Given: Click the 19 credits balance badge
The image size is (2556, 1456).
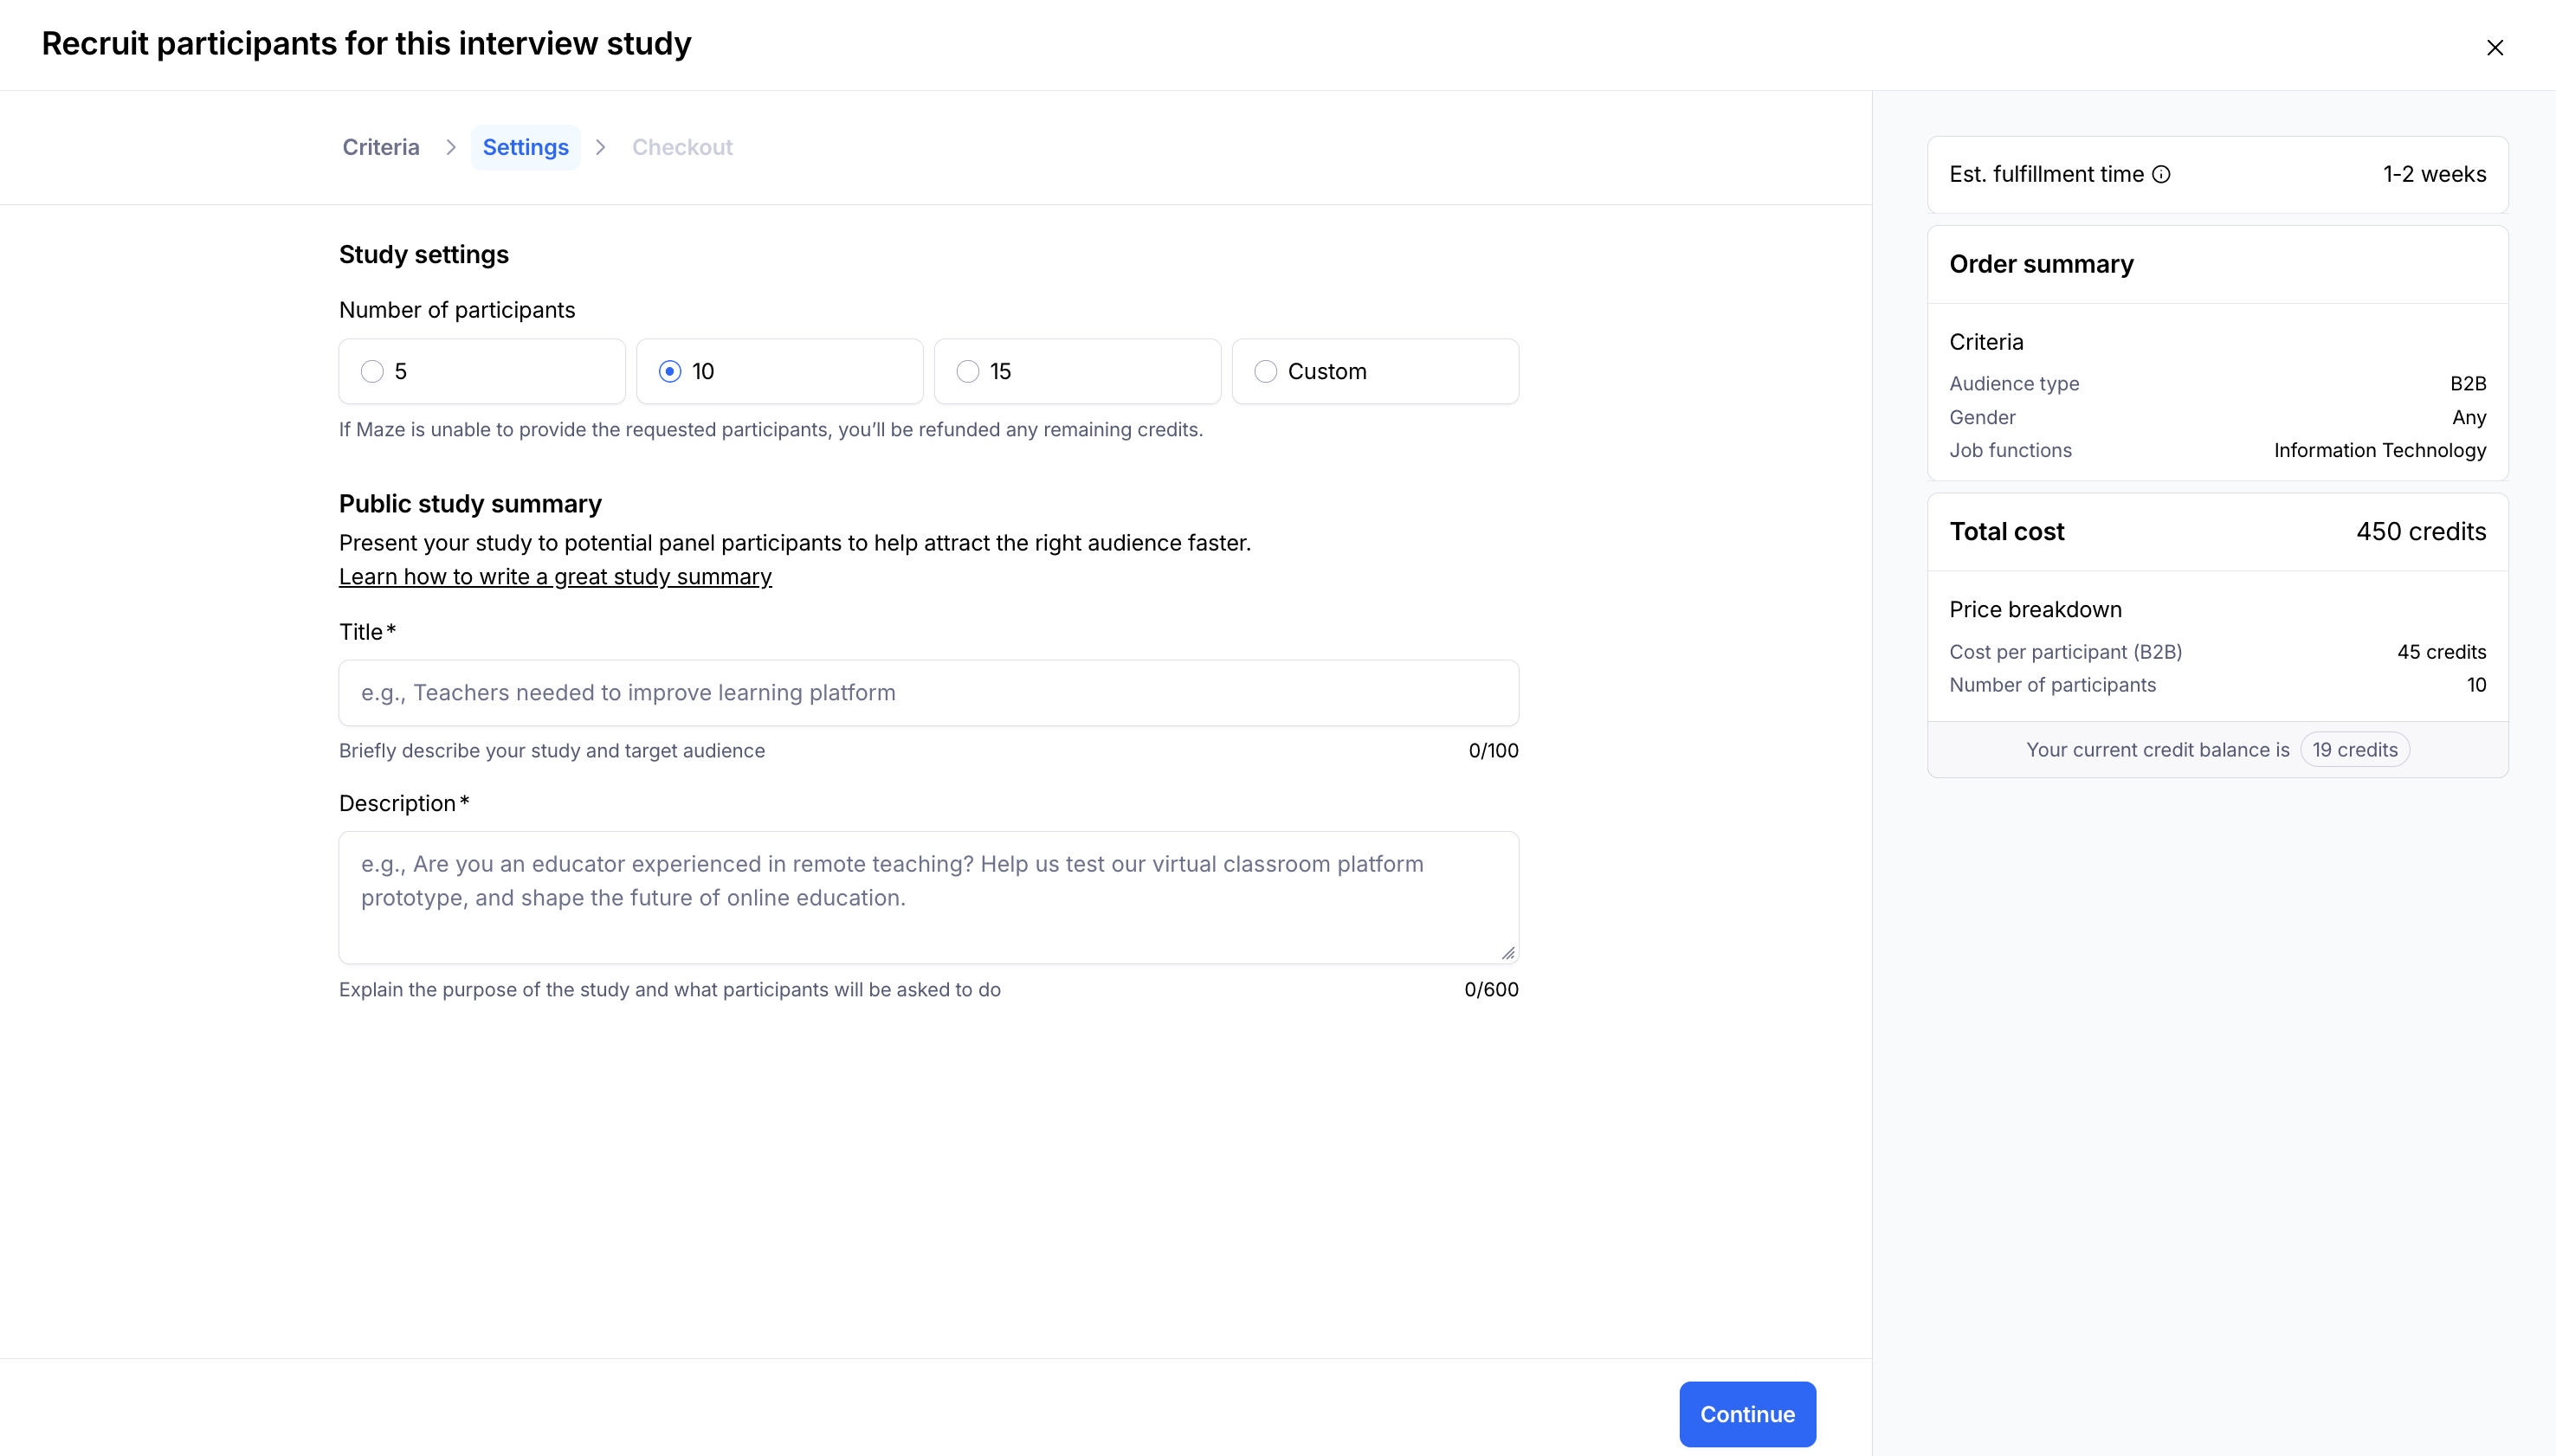Looking at the screenshot, I should (2354, 750).
